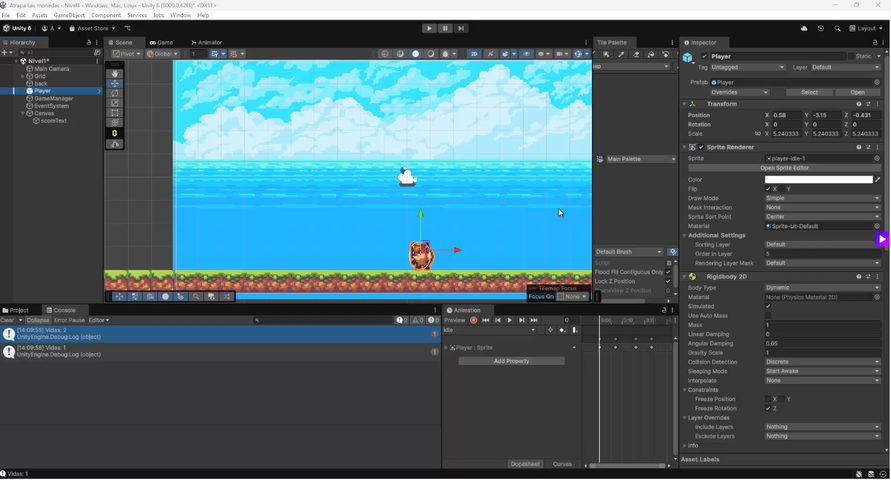Open the Body Type dropdown showing Dynamic
891x480 pixels.
click(x=822, y=288)
